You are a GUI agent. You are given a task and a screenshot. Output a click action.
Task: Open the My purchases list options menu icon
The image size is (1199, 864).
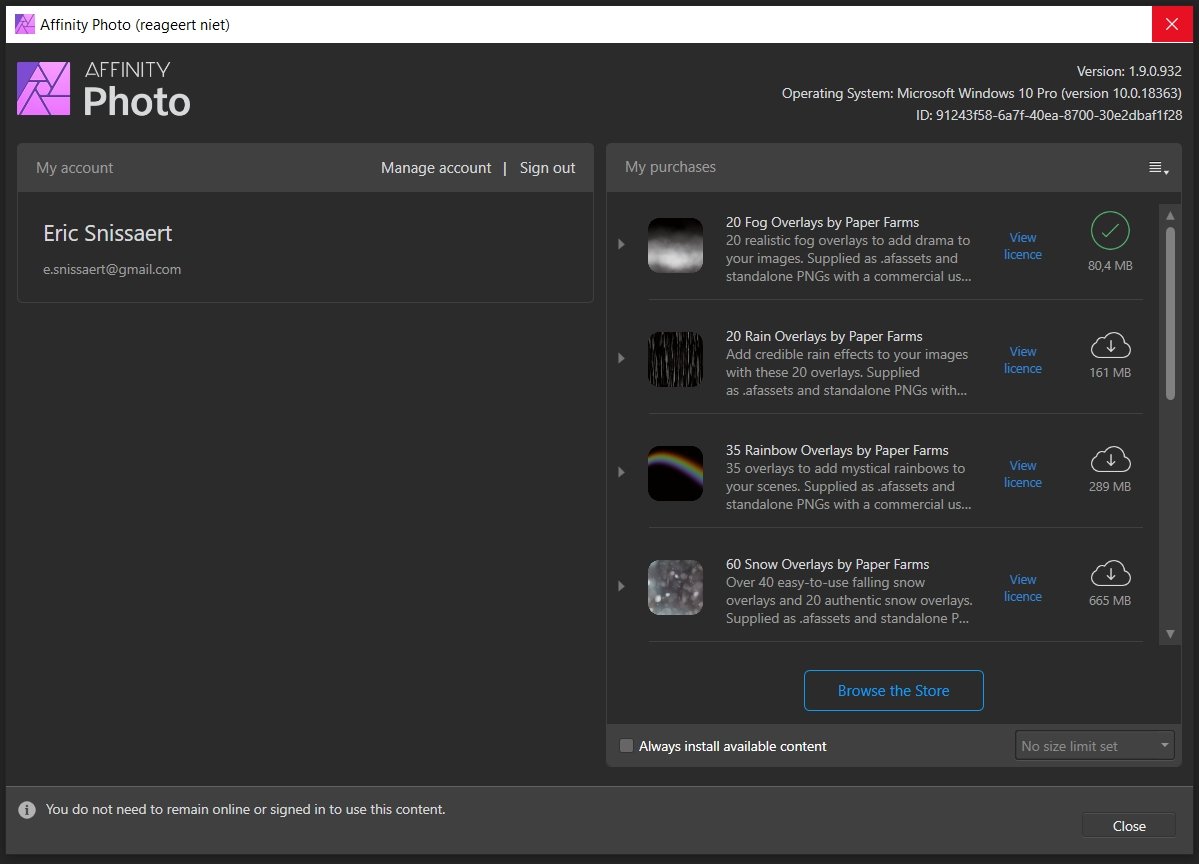[x=1158, y=168]
